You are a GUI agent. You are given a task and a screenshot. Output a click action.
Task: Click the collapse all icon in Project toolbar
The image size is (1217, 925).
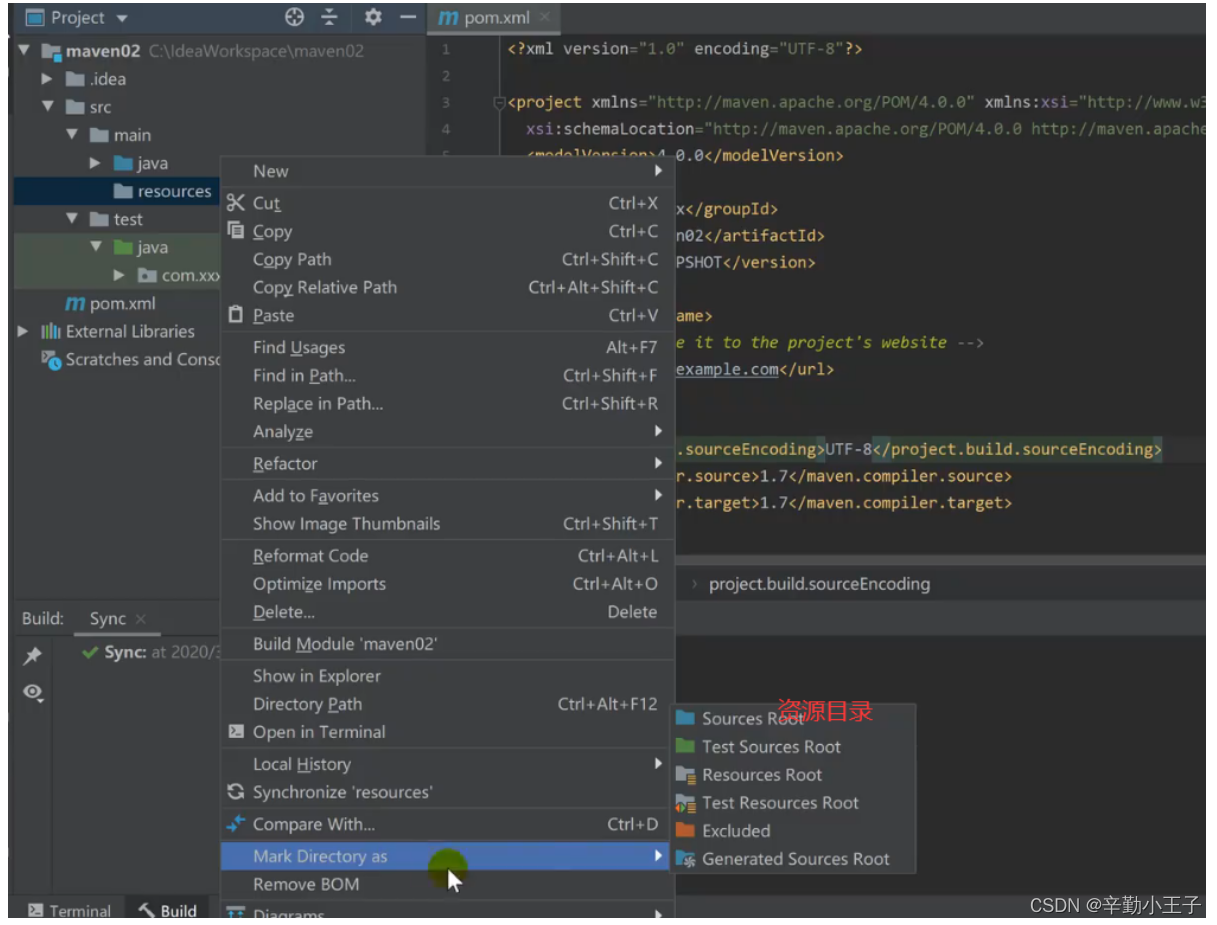(330, 17)
